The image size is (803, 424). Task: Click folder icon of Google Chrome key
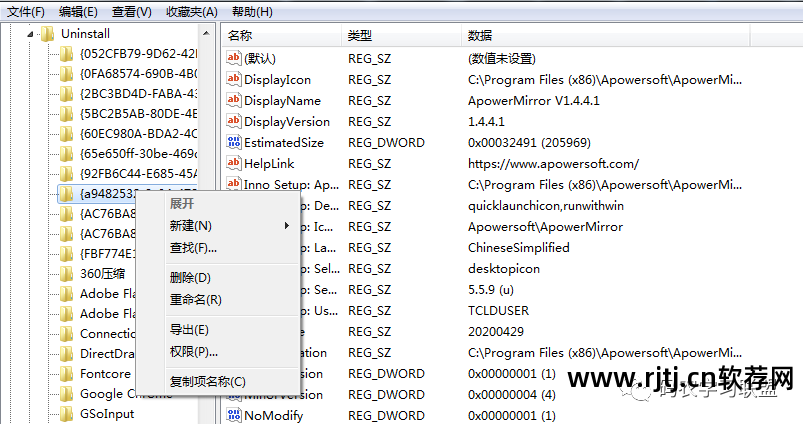pyautogui.click(x=67, y=394)
